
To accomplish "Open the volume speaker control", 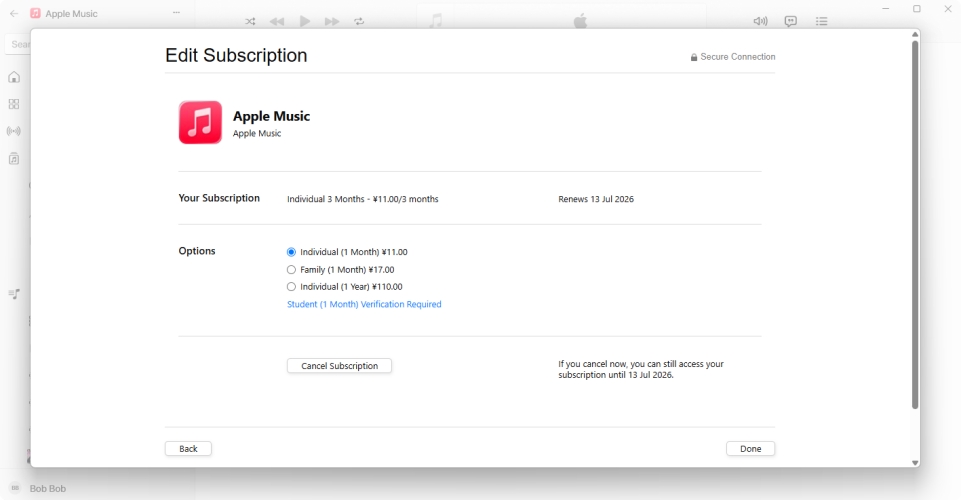I will pyautogui.click(x=760, y=21).
